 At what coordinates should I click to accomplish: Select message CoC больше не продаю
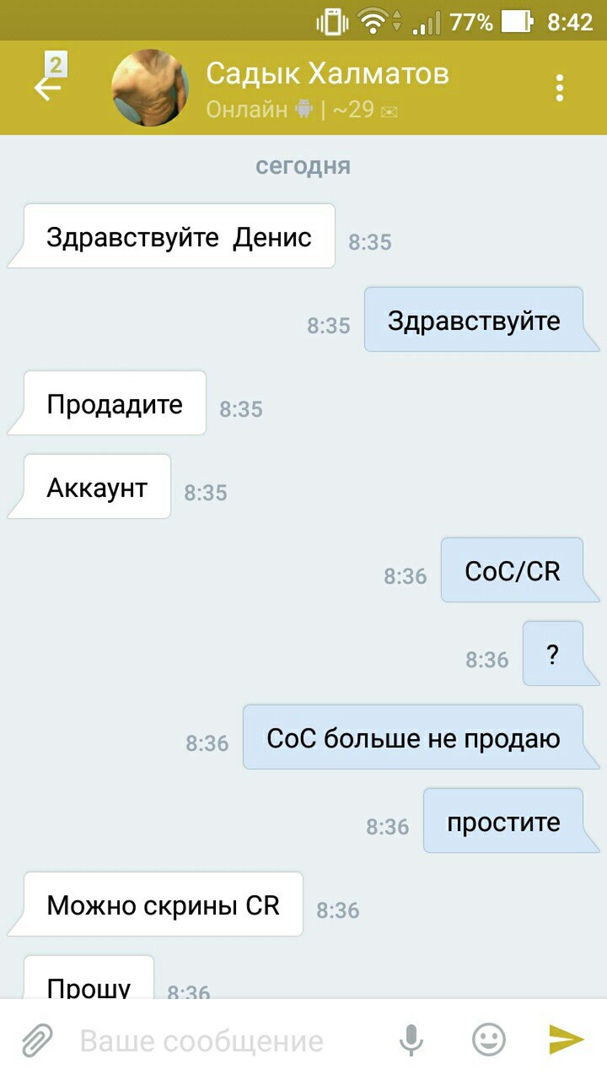click(413, 737)
